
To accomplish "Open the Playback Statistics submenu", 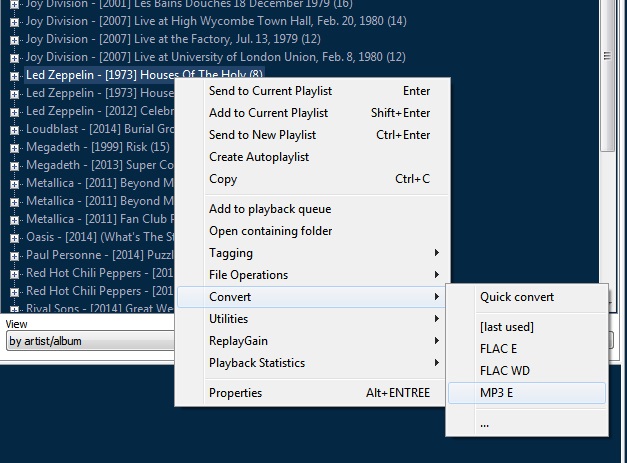I will pyautogui.click(x=312, y=363).
